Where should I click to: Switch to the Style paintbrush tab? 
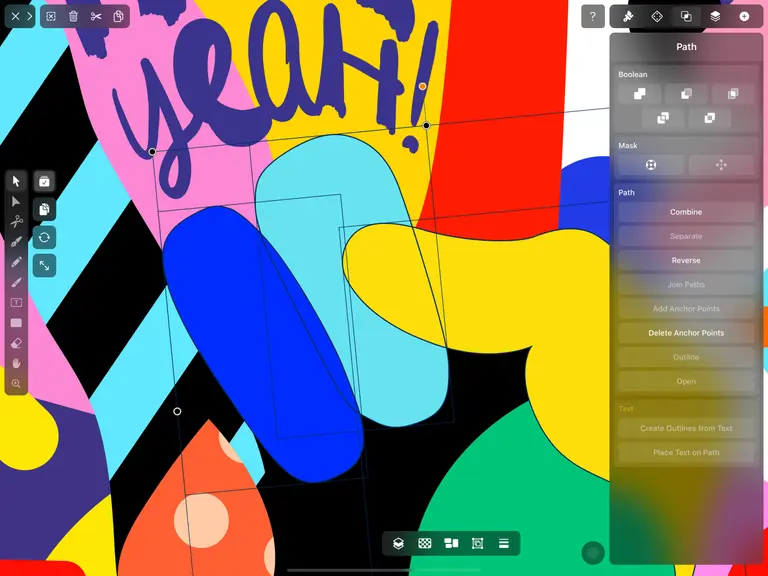pyautogui.click(x=628, y=17)
